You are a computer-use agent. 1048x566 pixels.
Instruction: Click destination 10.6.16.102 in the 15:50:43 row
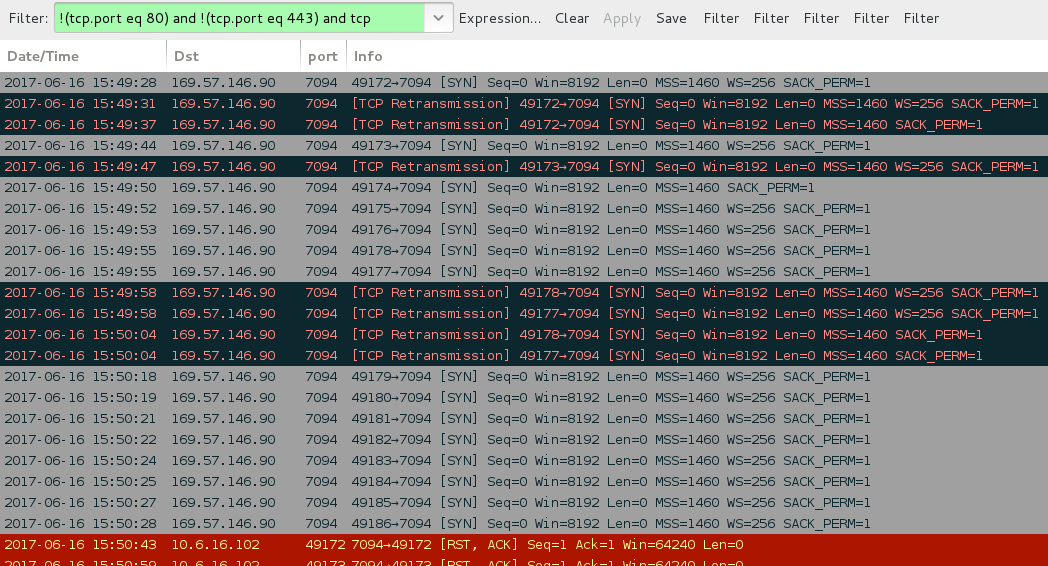(x=215, y=545)
